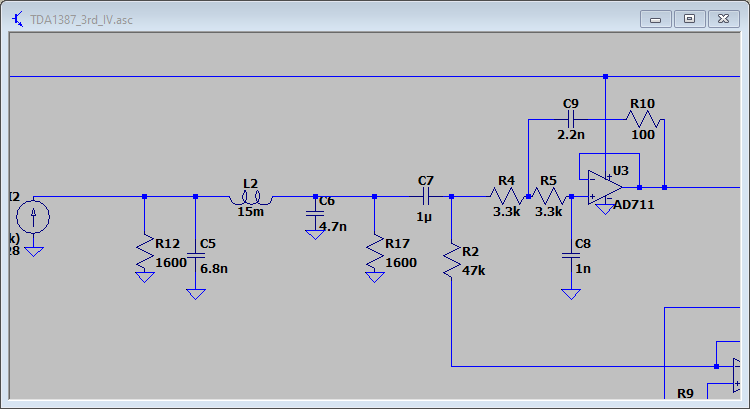750x409 pixels.
Task: Select inductor L2 coil symbol
Action: tap(251, 197)
